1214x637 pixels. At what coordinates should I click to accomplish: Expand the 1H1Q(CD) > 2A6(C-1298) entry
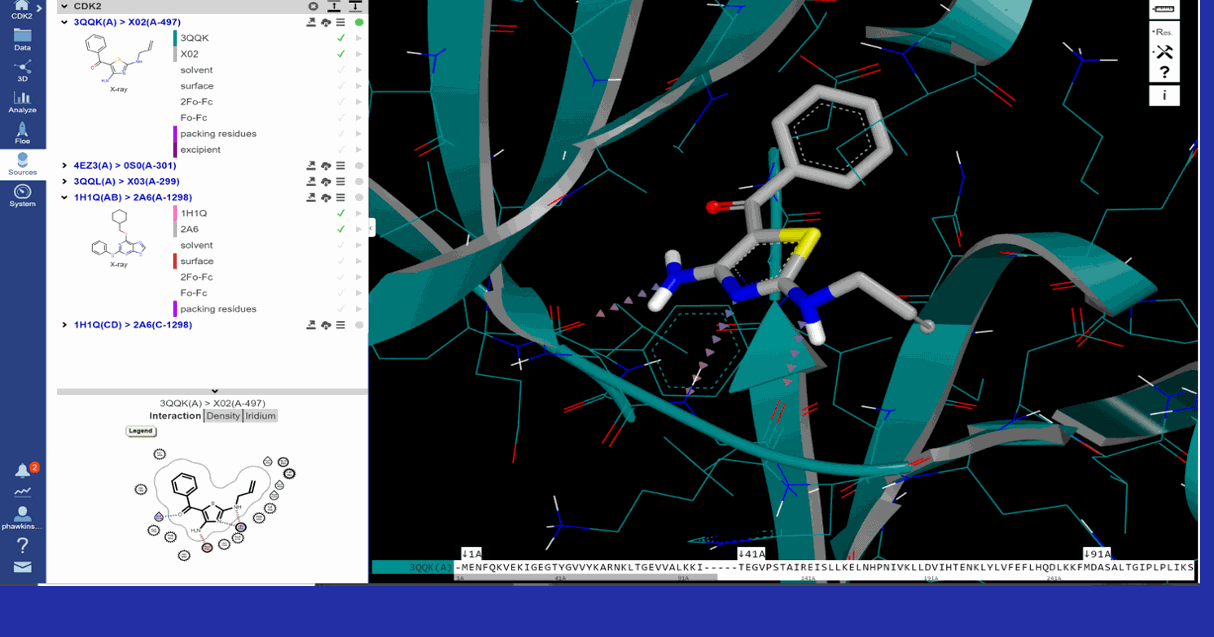[x=63, y=324]
